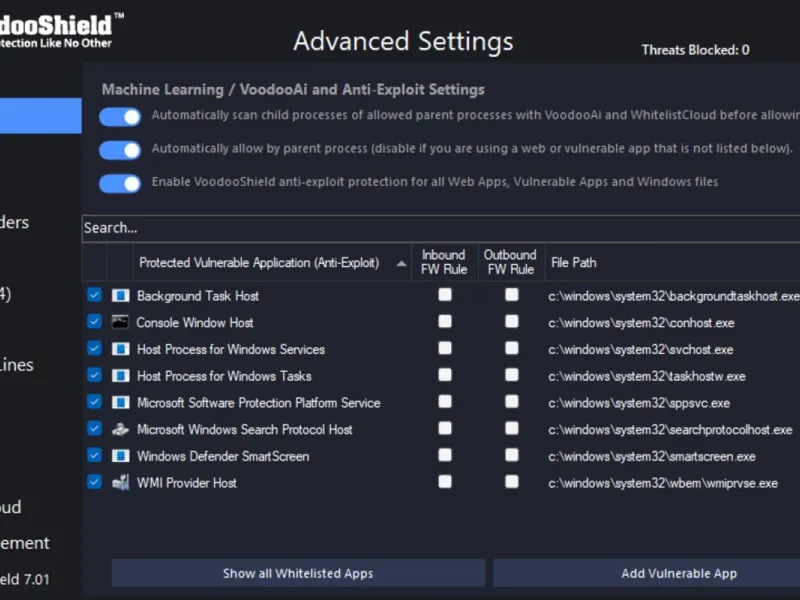Image resolution: width=800 pixels, height=600 pixels.
Task: Click the Windows Defender SmartScreen icon
Action: [x=121, y=456]
